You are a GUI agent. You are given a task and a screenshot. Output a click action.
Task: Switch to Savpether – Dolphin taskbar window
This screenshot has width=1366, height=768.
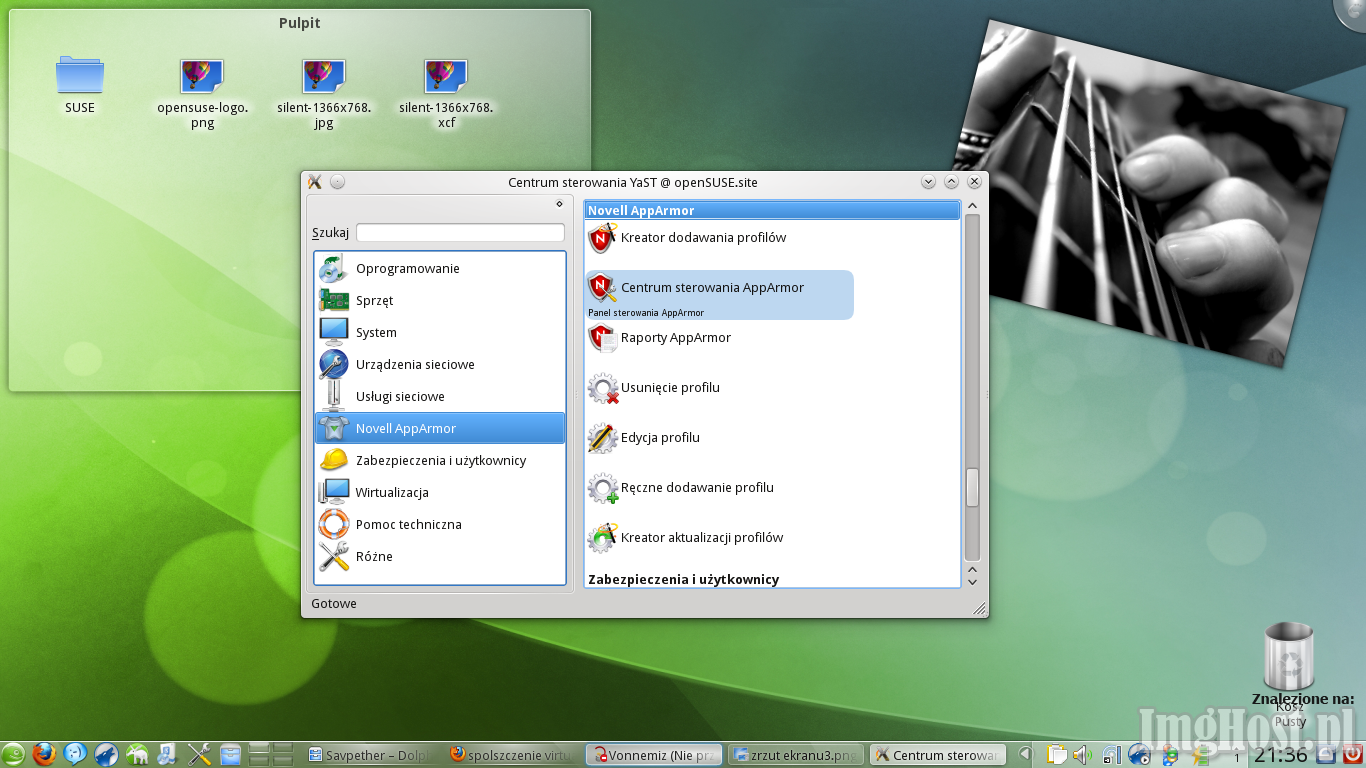click(x=369, y=755)
